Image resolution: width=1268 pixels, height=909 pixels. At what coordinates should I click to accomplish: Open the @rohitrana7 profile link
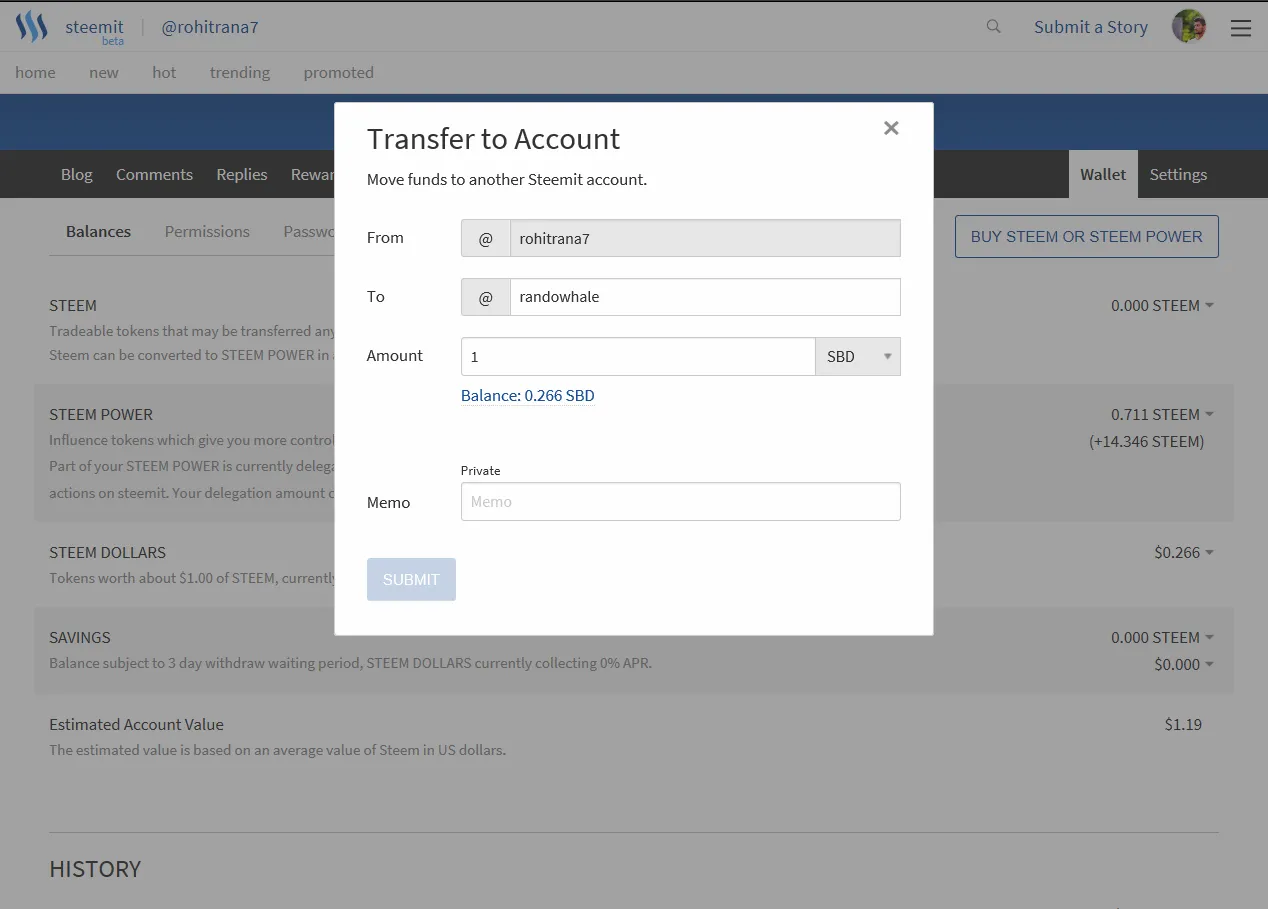coord(210,28)
